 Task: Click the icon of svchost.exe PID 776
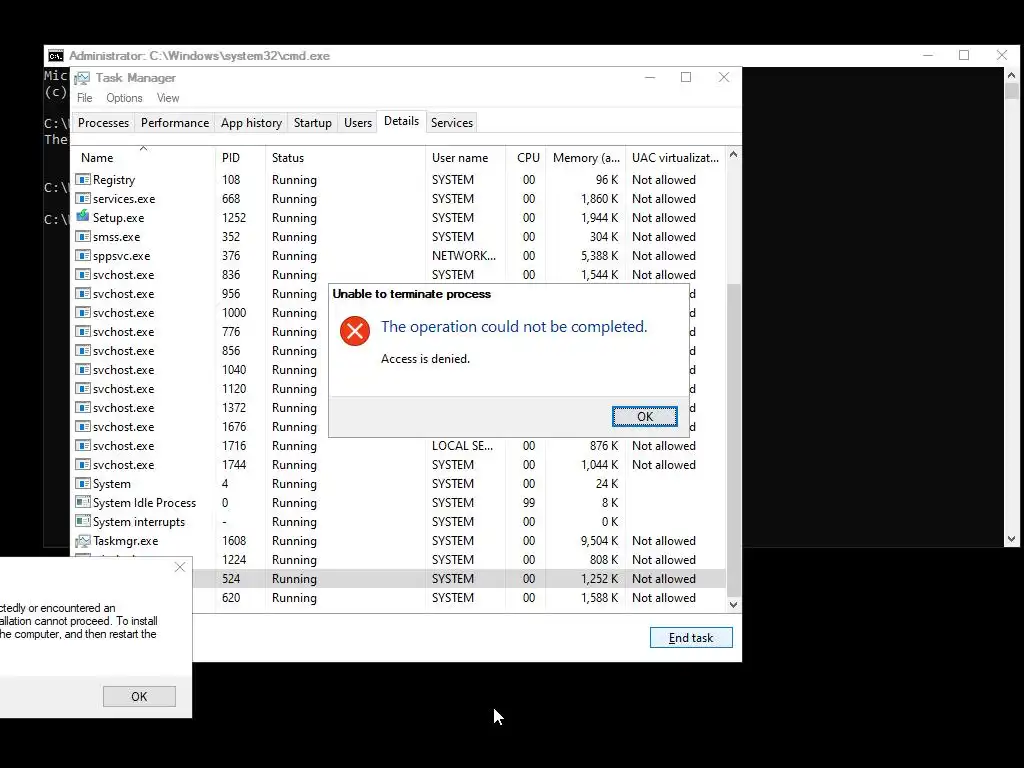click(82, 331)
